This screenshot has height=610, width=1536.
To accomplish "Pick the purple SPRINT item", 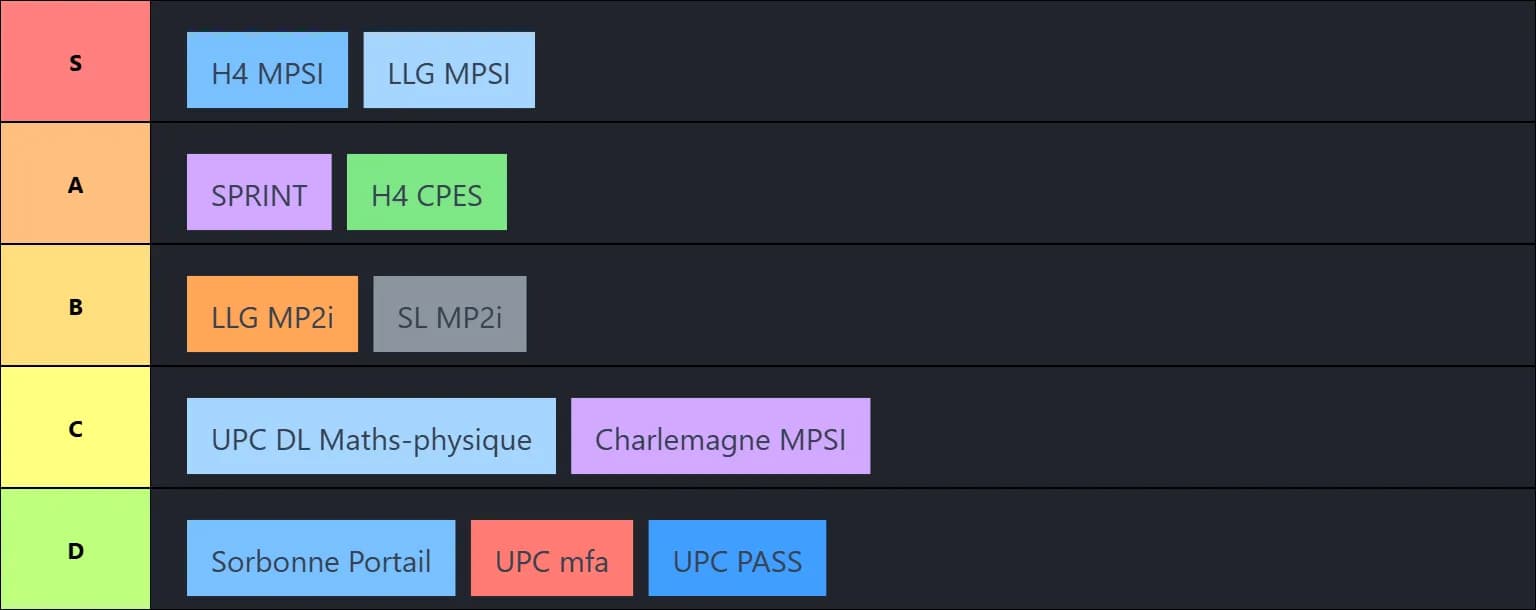I will pyautogui.click(x=259, y=192).
